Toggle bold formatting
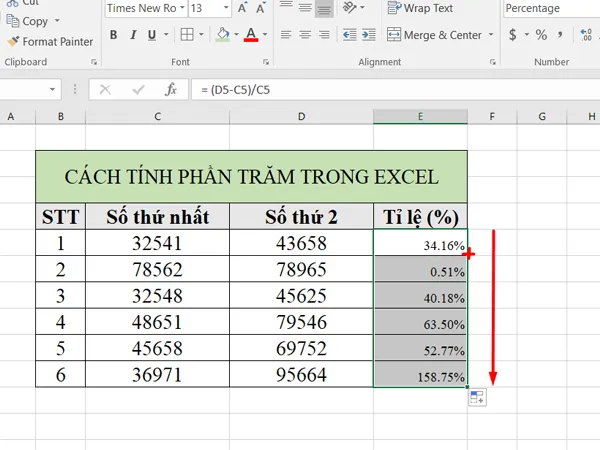Image resolution: width=600 pixels, height=450 pixels. click(x=114, y=35)
